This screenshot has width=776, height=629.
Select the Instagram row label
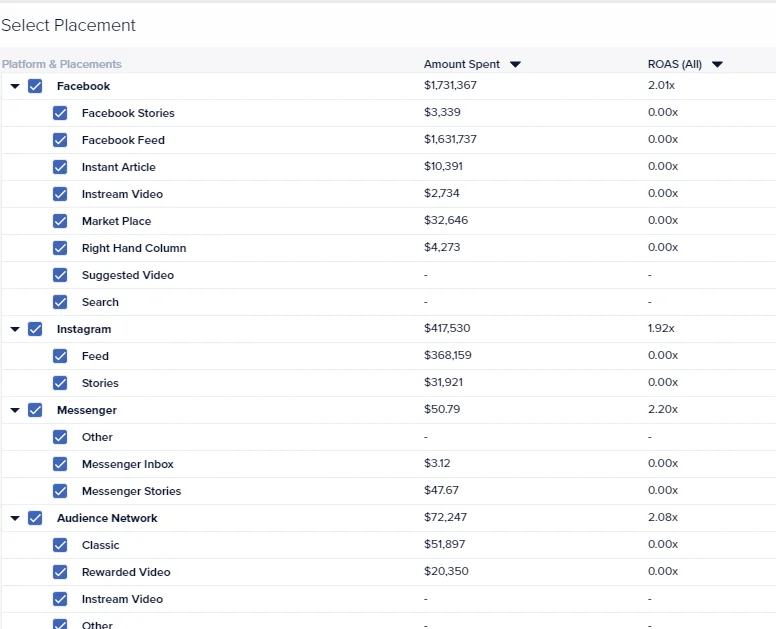pyautogui.click(x=84, y=329)
